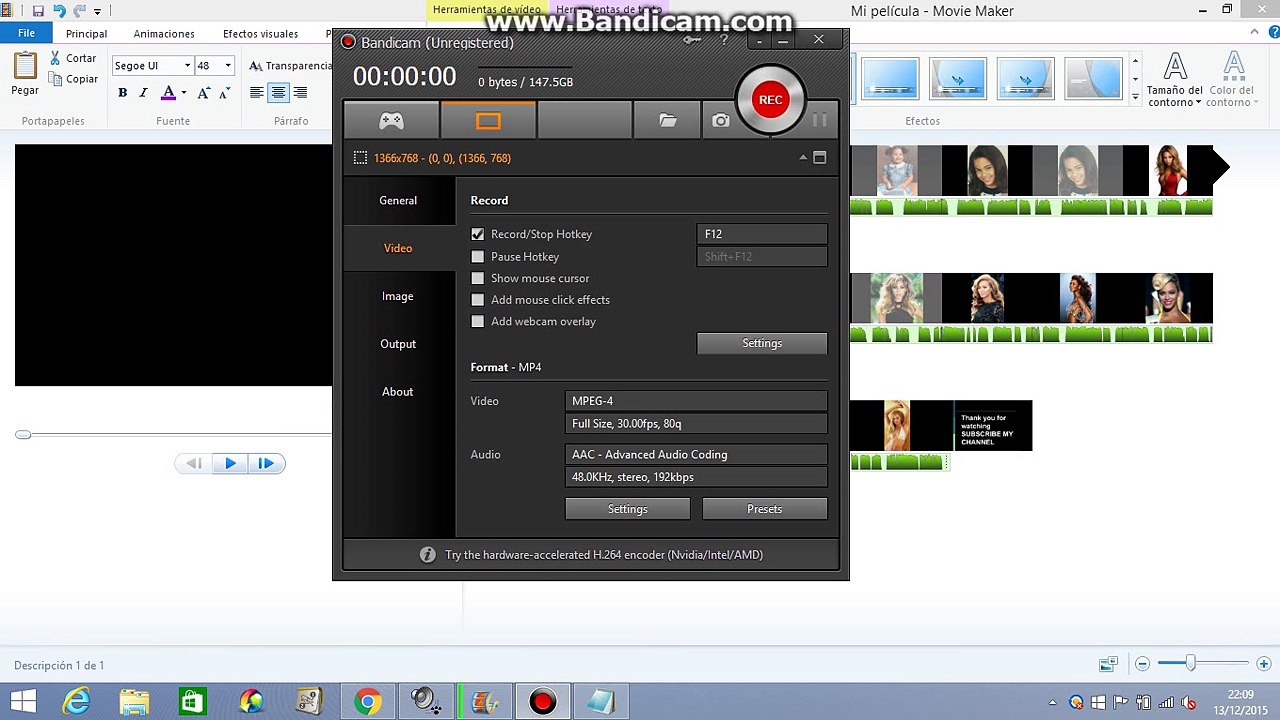The image size is (1280, 720).
Task: Align text right in Párrafo group
Action: point(300,93)
